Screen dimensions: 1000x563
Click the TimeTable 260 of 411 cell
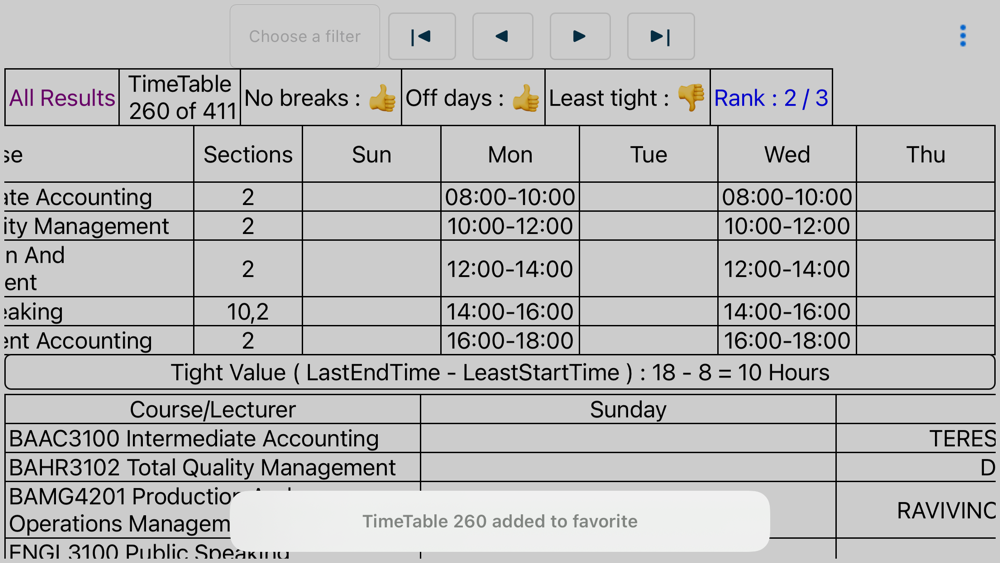click(180, 98)
